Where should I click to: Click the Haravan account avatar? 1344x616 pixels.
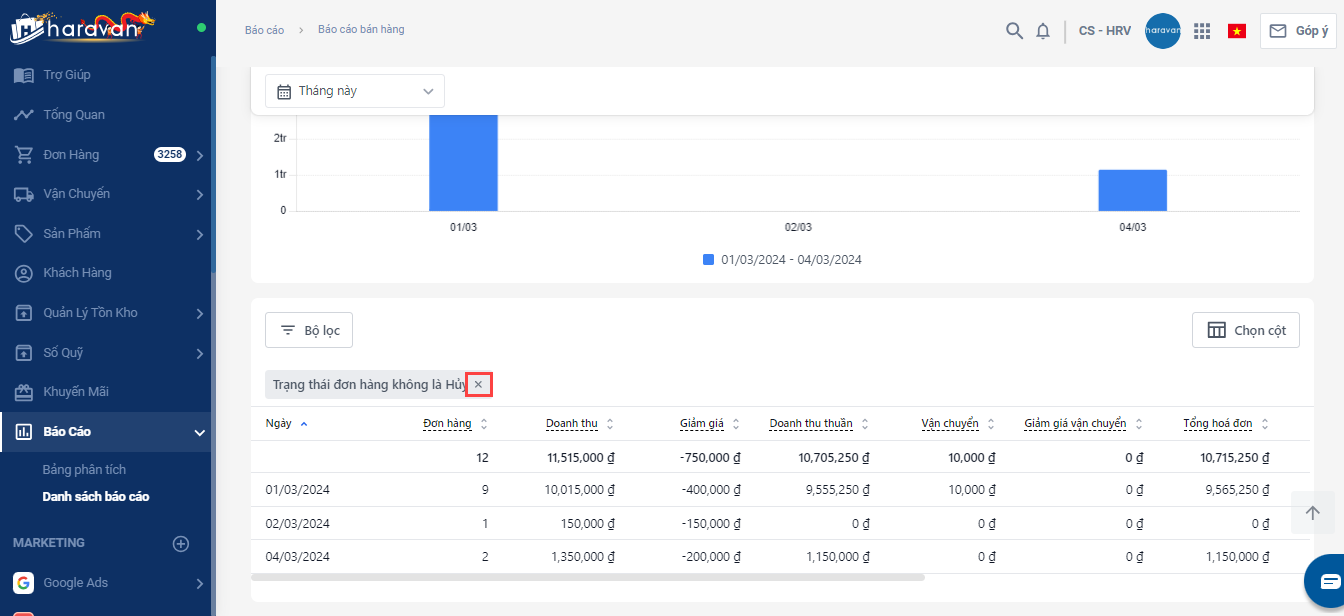(1163, 31)
